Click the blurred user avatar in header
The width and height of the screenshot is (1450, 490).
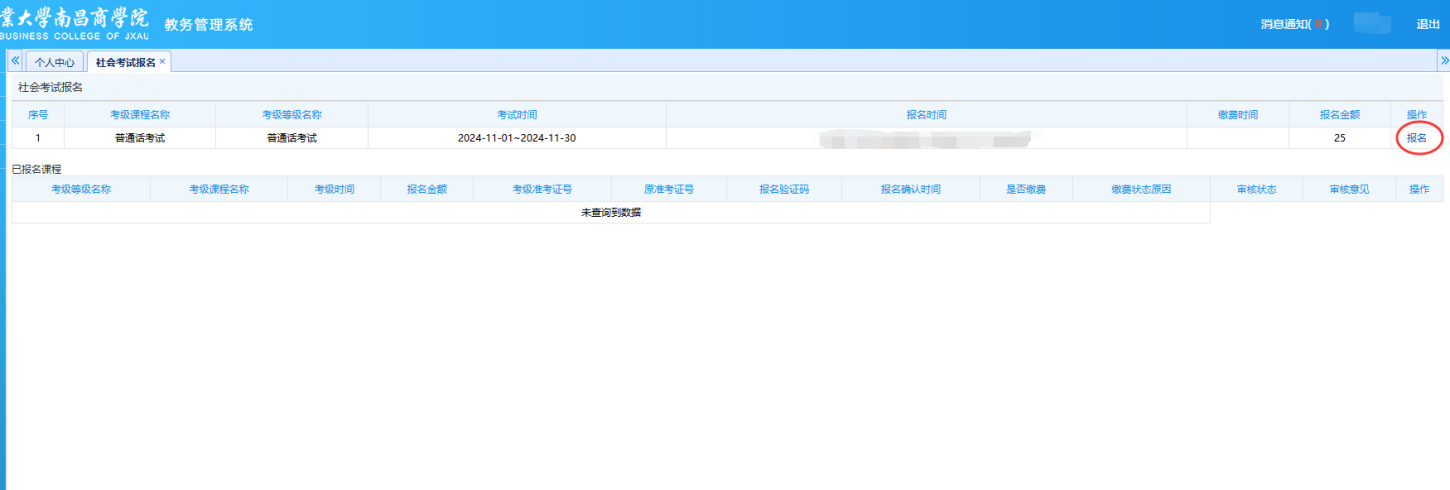pos(1372,23)
